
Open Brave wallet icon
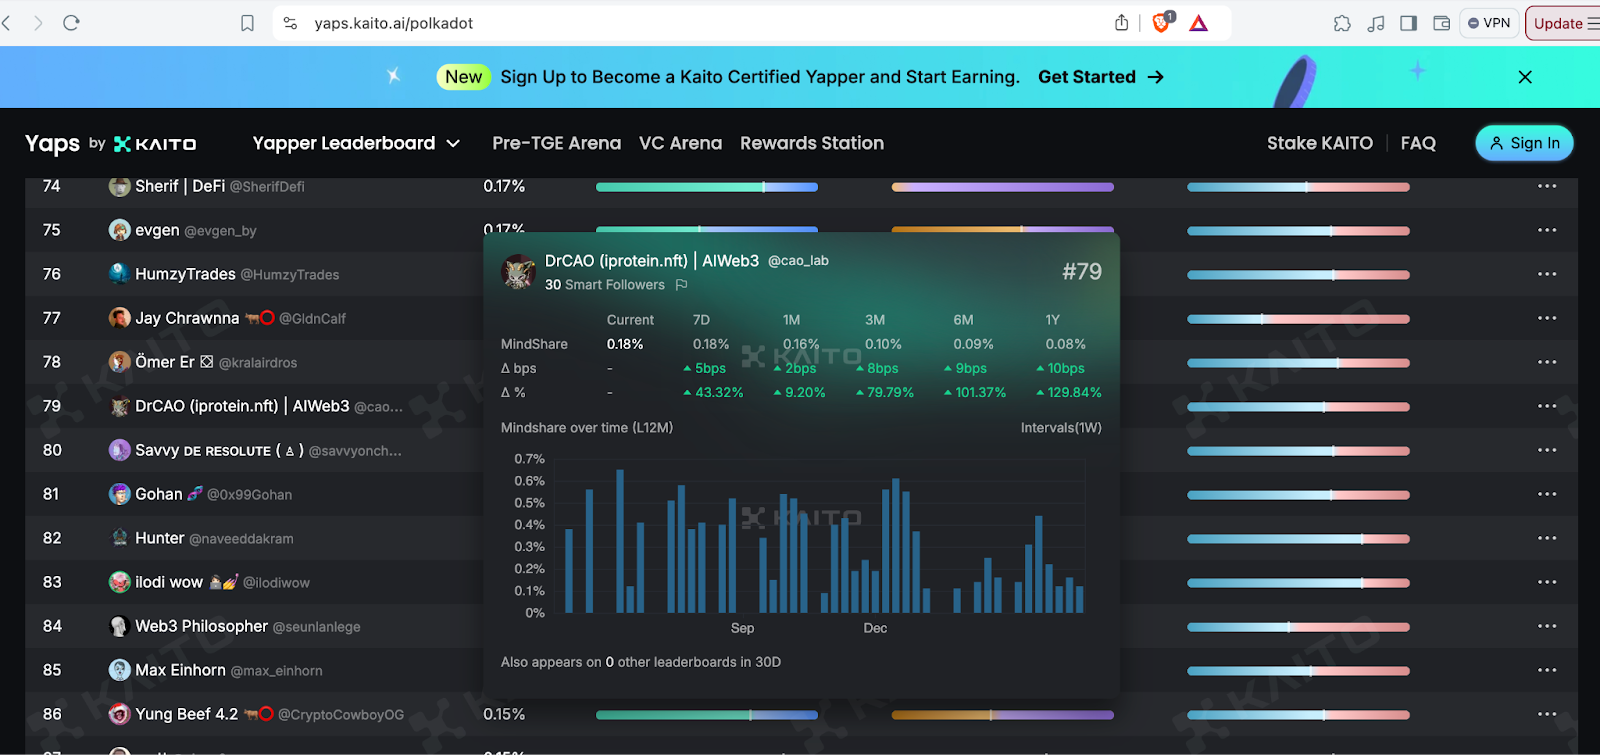[1441, 23]
